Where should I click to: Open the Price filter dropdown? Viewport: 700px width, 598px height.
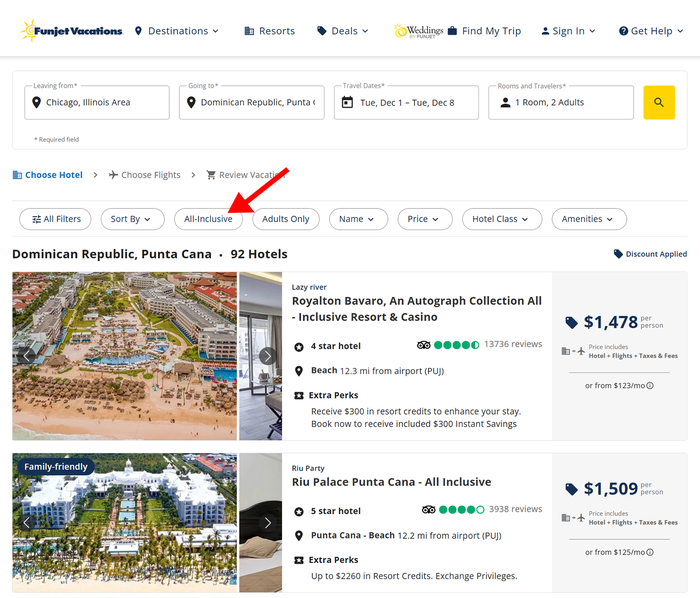point(425,219)
